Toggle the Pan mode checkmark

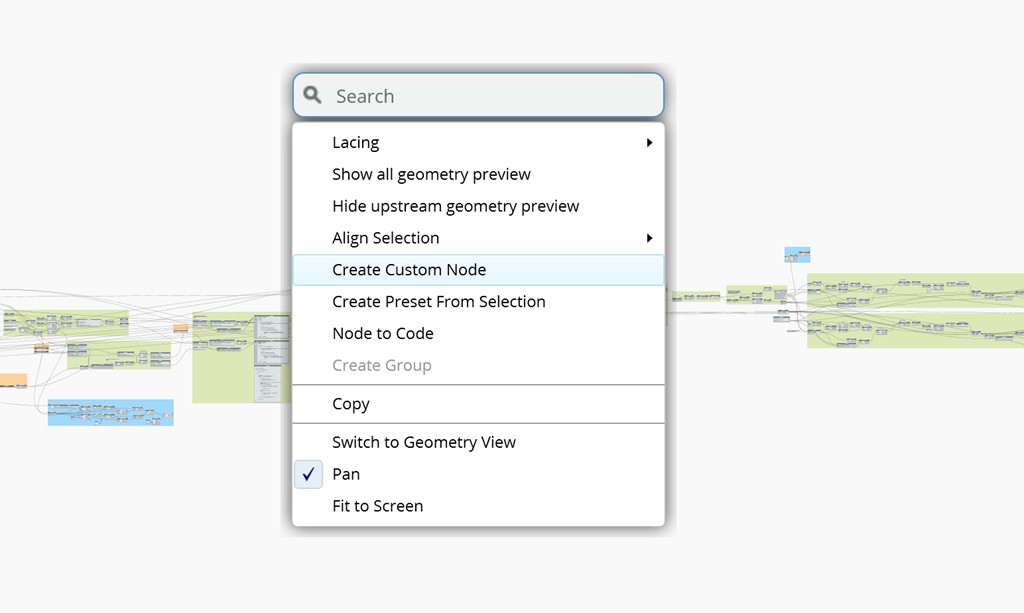309,474
